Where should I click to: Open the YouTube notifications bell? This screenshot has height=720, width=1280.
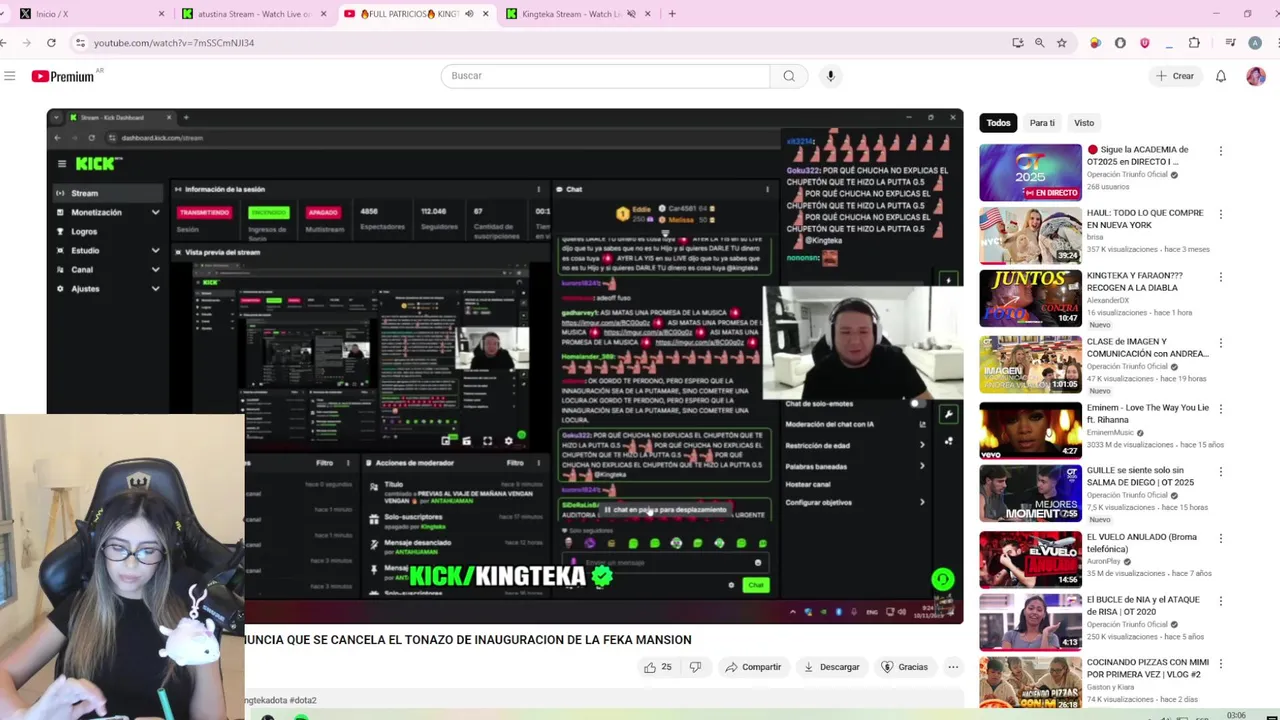pos(1221,76)
